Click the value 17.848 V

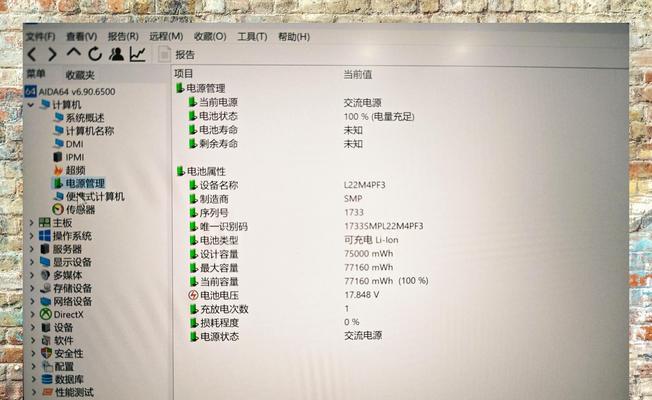362,294
